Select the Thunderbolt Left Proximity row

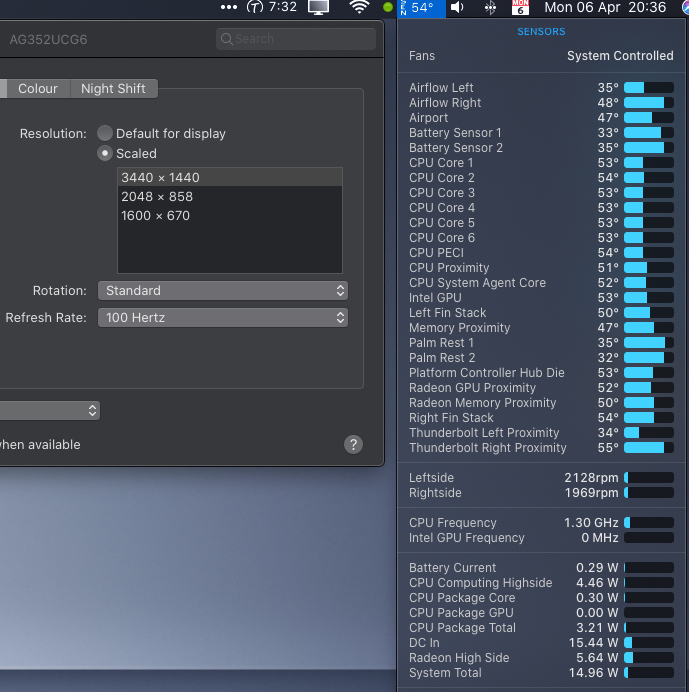(x=541, y=433)
